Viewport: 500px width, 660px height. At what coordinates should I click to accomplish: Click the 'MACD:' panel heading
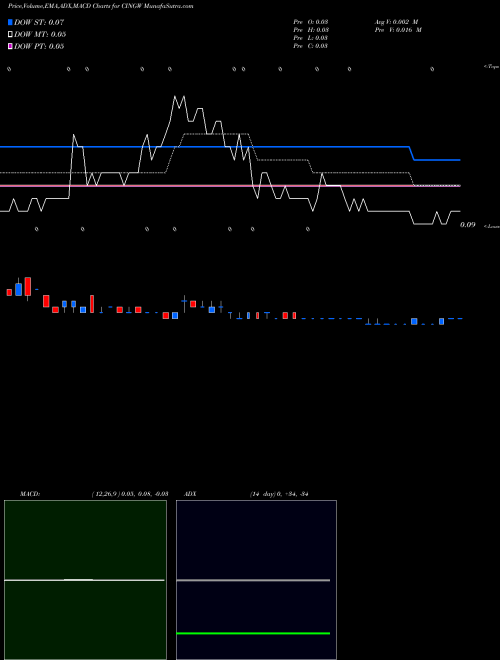click(x=30, y=494)
